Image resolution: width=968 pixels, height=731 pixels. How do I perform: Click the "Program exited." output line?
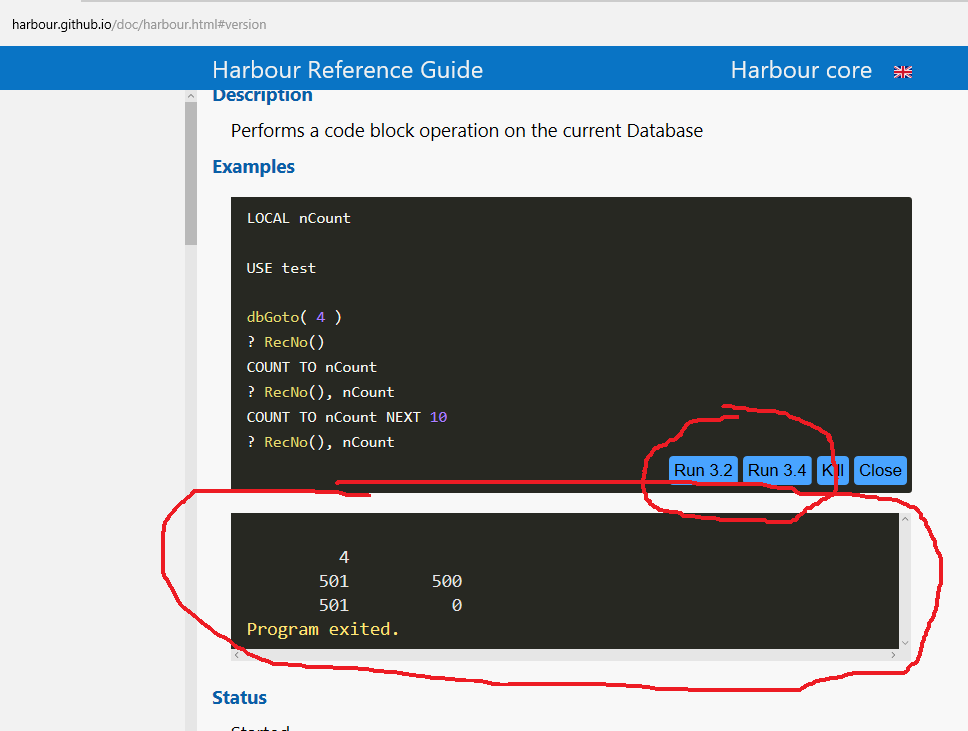(323, 629)
